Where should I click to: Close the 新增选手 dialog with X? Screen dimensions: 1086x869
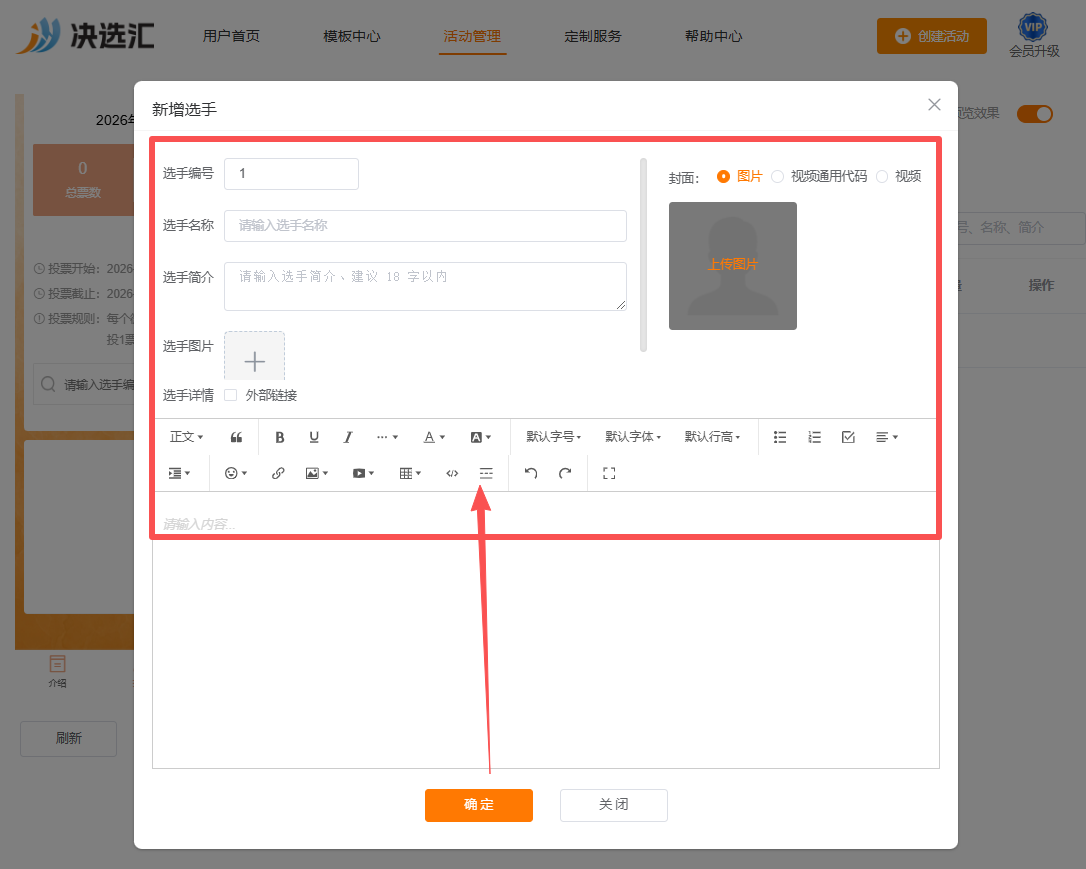(x=934, y=105)
